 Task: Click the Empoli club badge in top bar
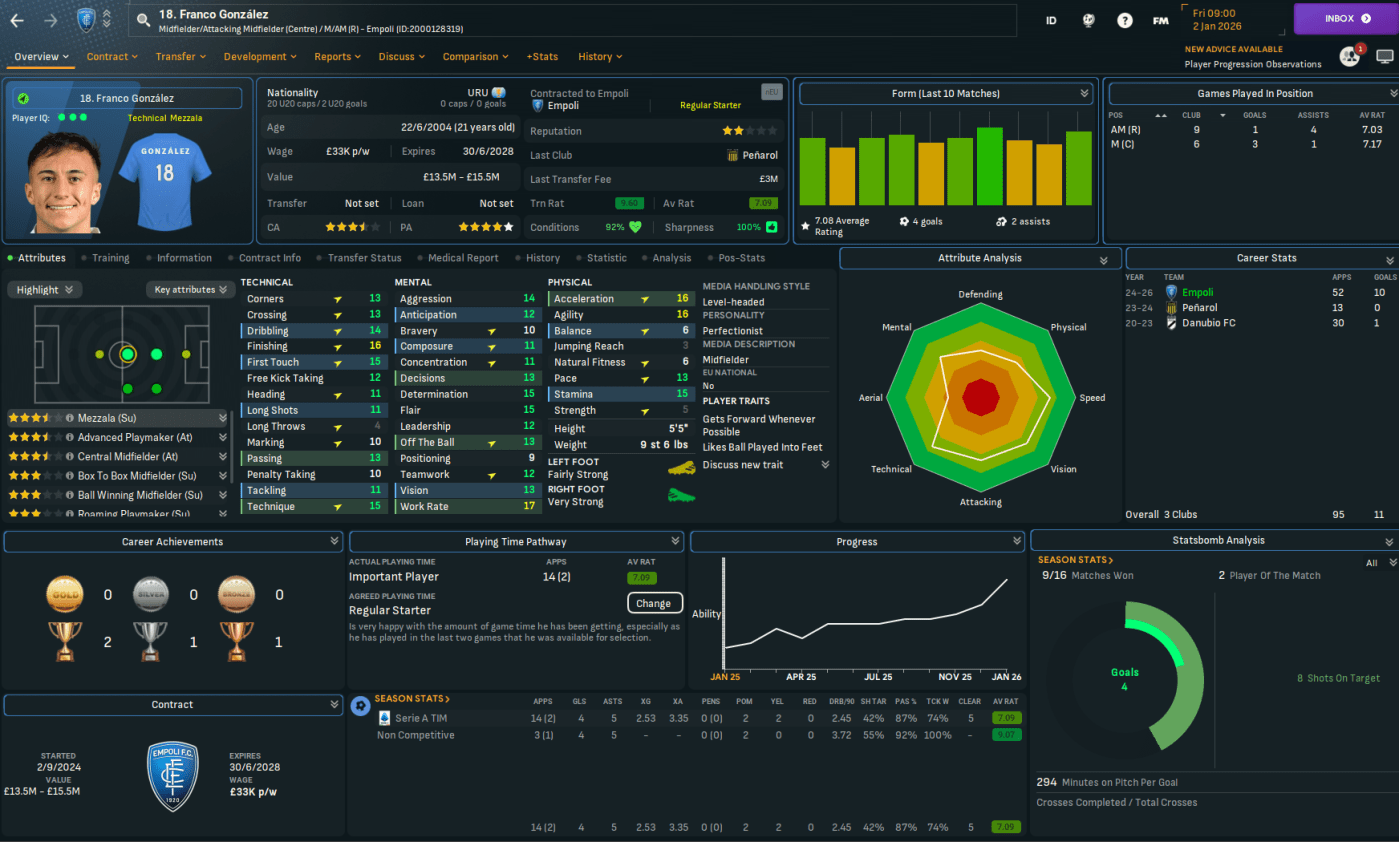tap(86, 20)
